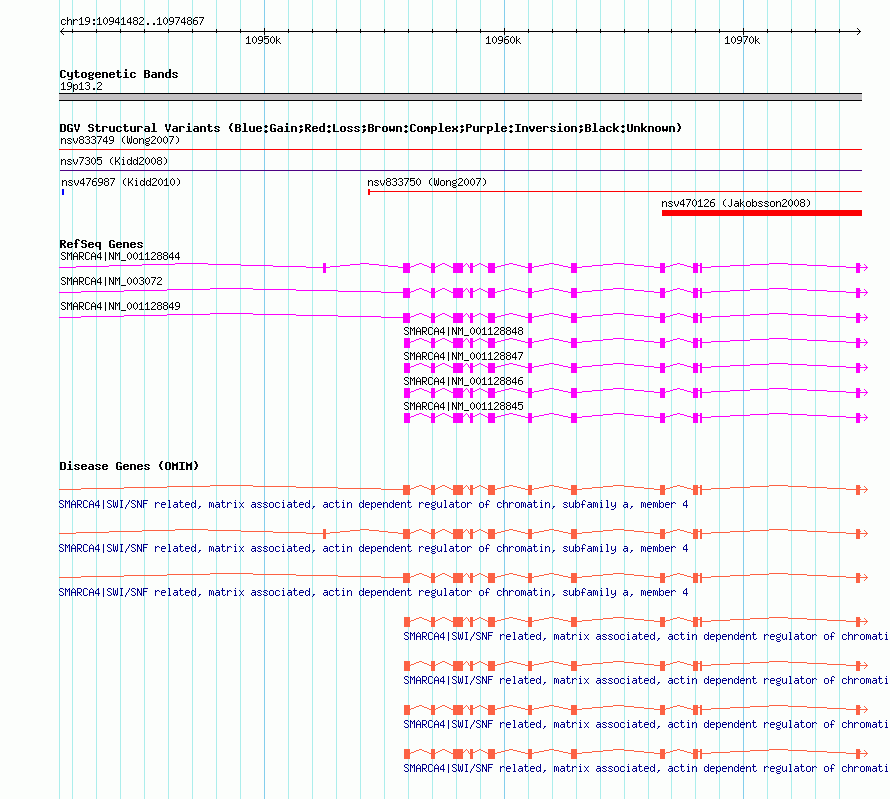Click the chr19:10941482..10974867 region label
890x799 pixels.
click(x=132, y=21)
